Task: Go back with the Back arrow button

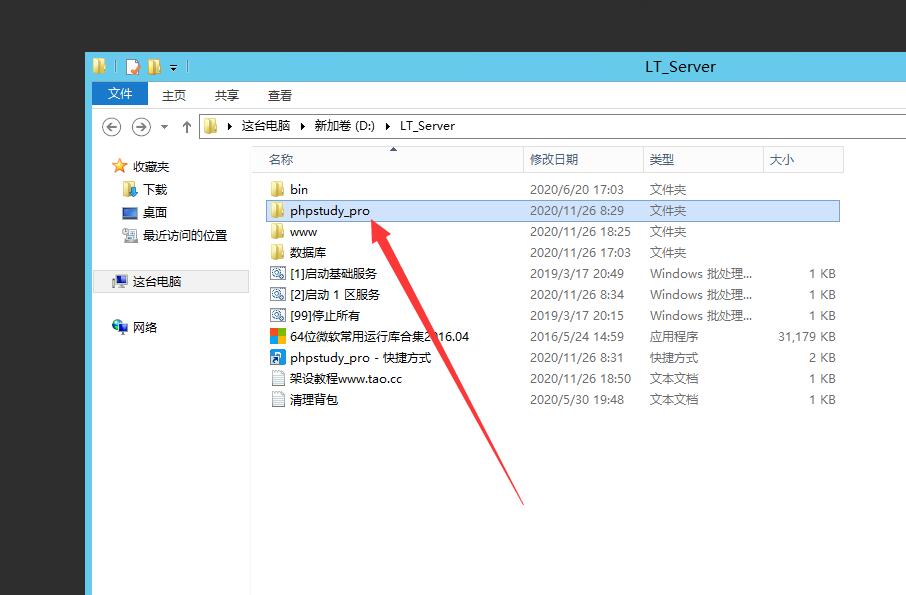Action: (112, 126)
